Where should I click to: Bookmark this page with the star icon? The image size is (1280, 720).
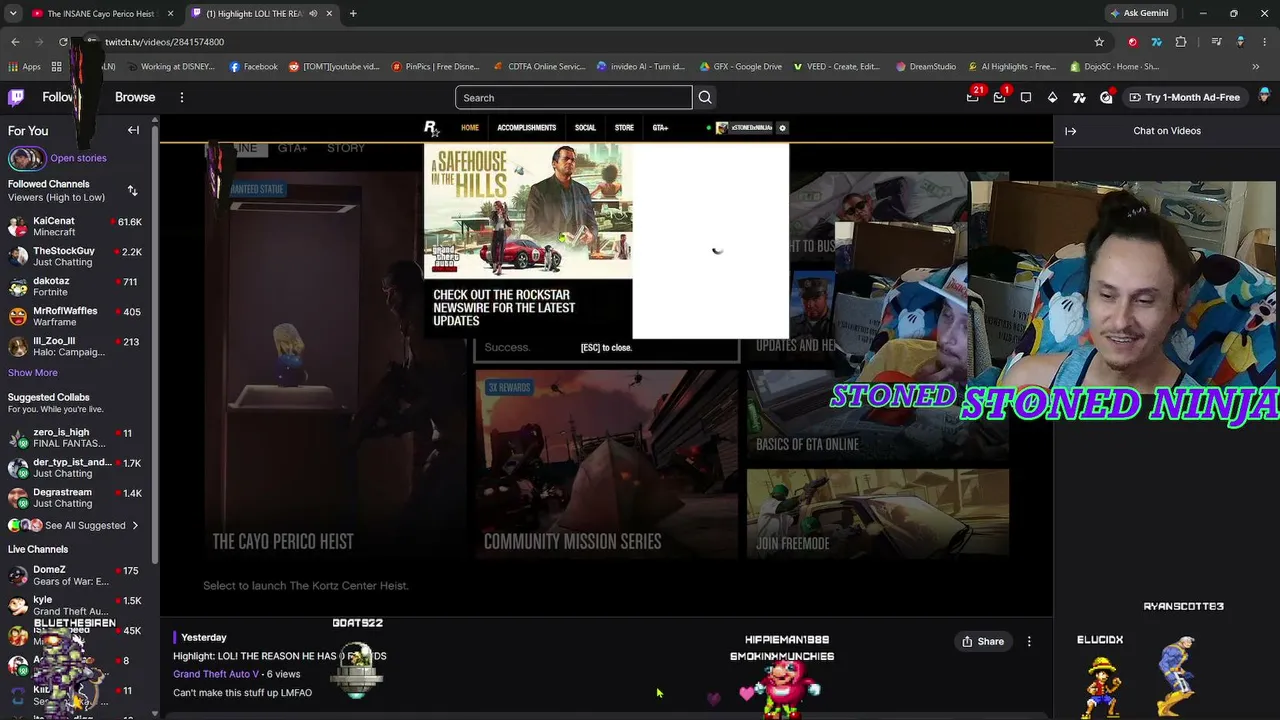pyautogui.click(x=1099, y=42)
